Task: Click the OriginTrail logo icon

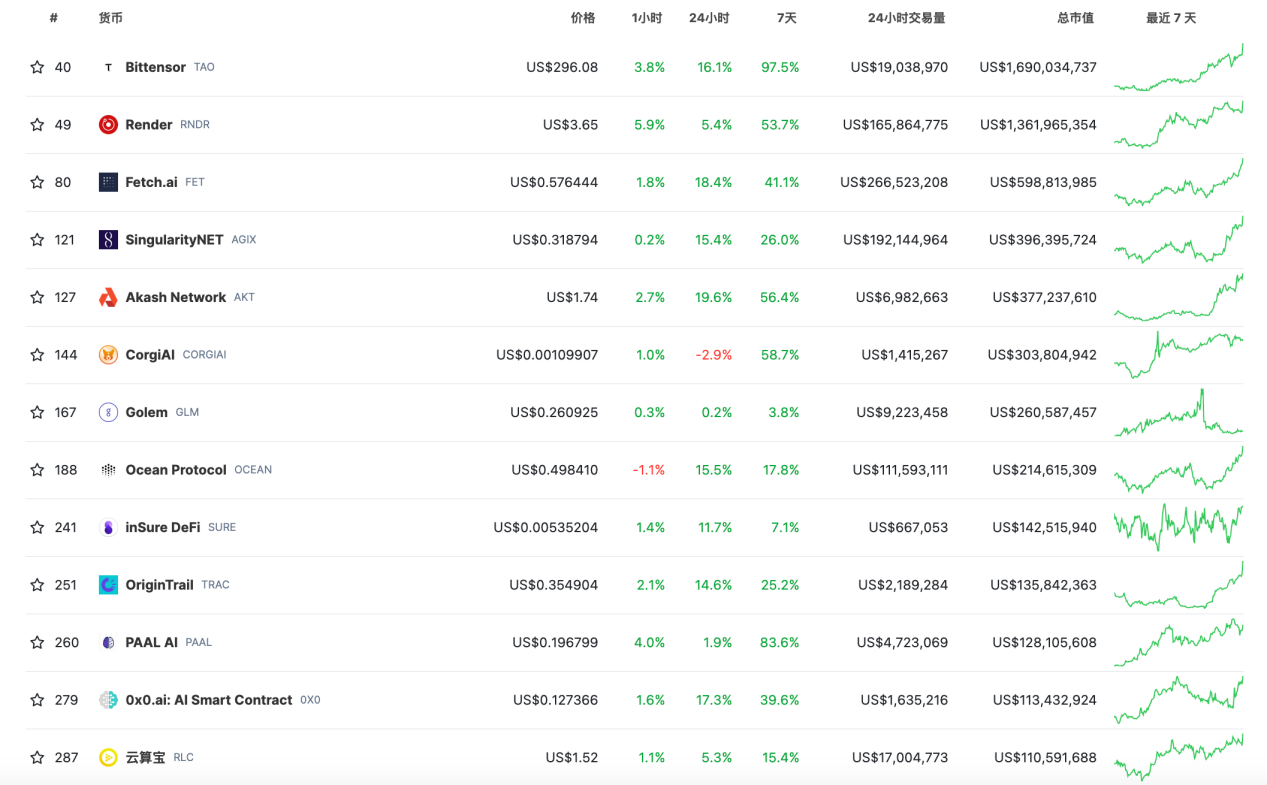Action: (108, 585)
